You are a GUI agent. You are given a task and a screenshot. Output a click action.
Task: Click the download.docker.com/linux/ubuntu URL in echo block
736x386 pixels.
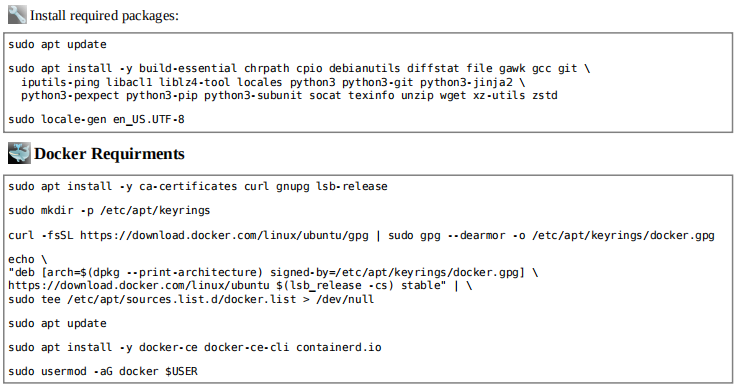[139, 286]
